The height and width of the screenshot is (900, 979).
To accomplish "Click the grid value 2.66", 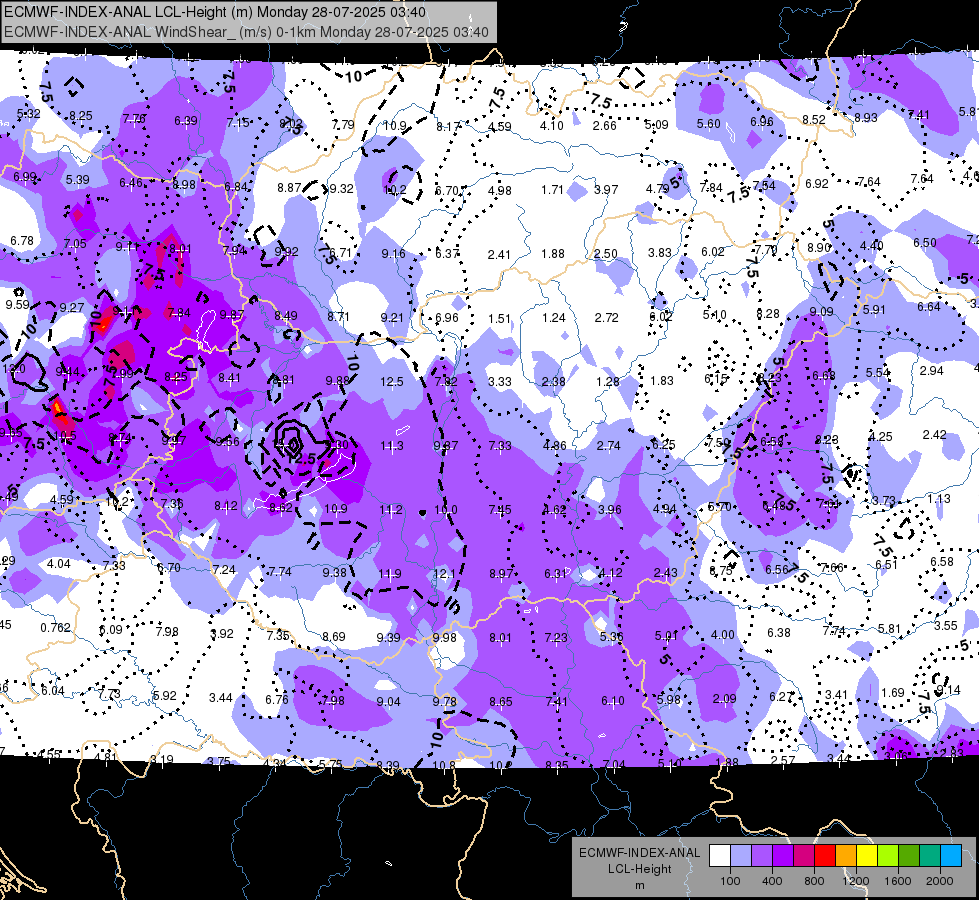I will point(604,126).
